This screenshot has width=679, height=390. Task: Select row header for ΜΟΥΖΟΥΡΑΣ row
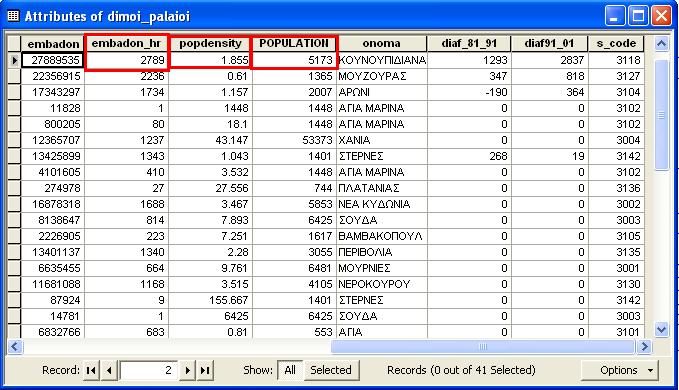tap(14, 76)
